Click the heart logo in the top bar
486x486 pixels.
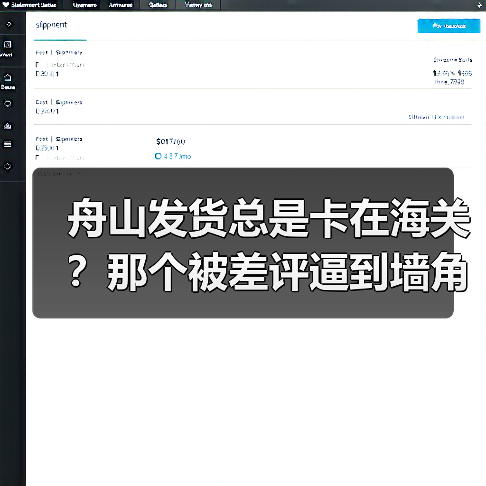click(x=5, y=5)
